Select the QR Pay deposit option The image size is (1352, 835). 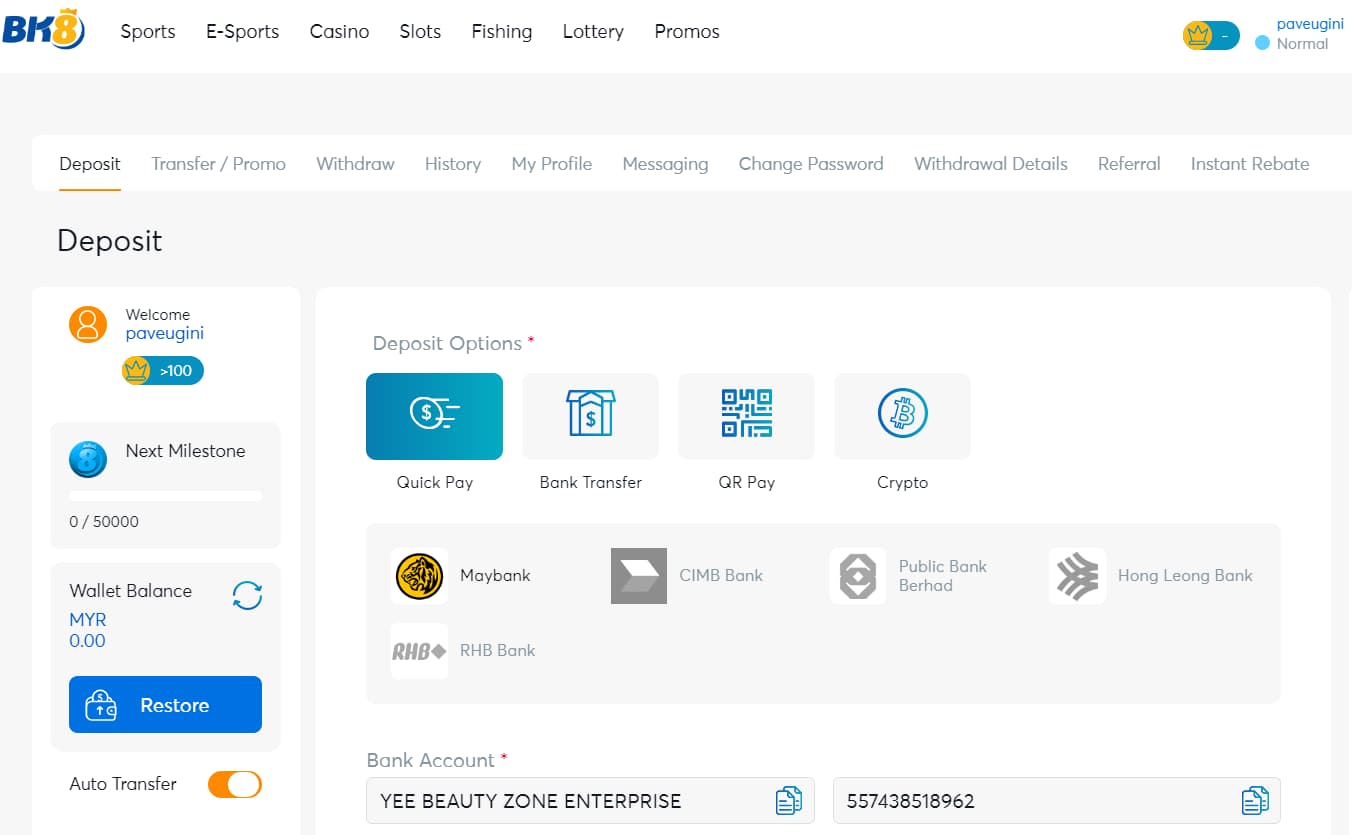click(x=746, y=416)
